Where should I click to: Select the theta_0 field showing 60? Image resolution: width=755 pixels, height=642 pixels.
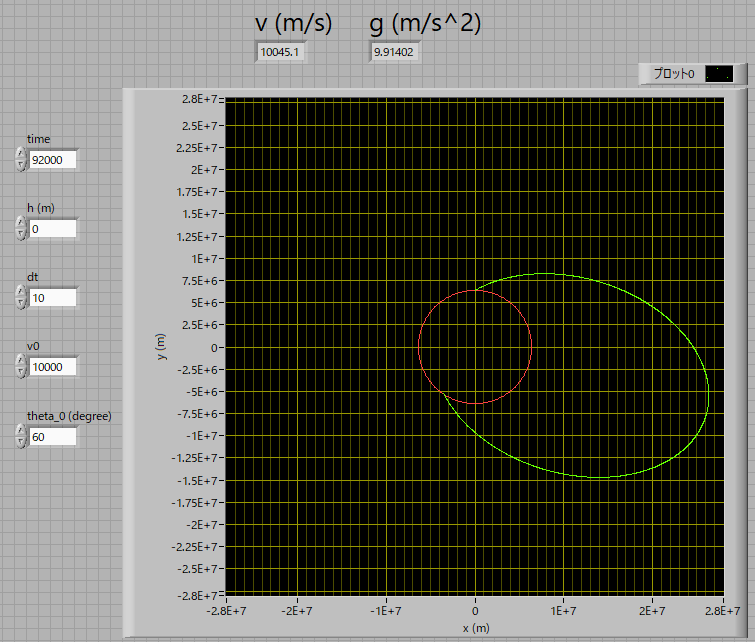click(x=52, y=437)
